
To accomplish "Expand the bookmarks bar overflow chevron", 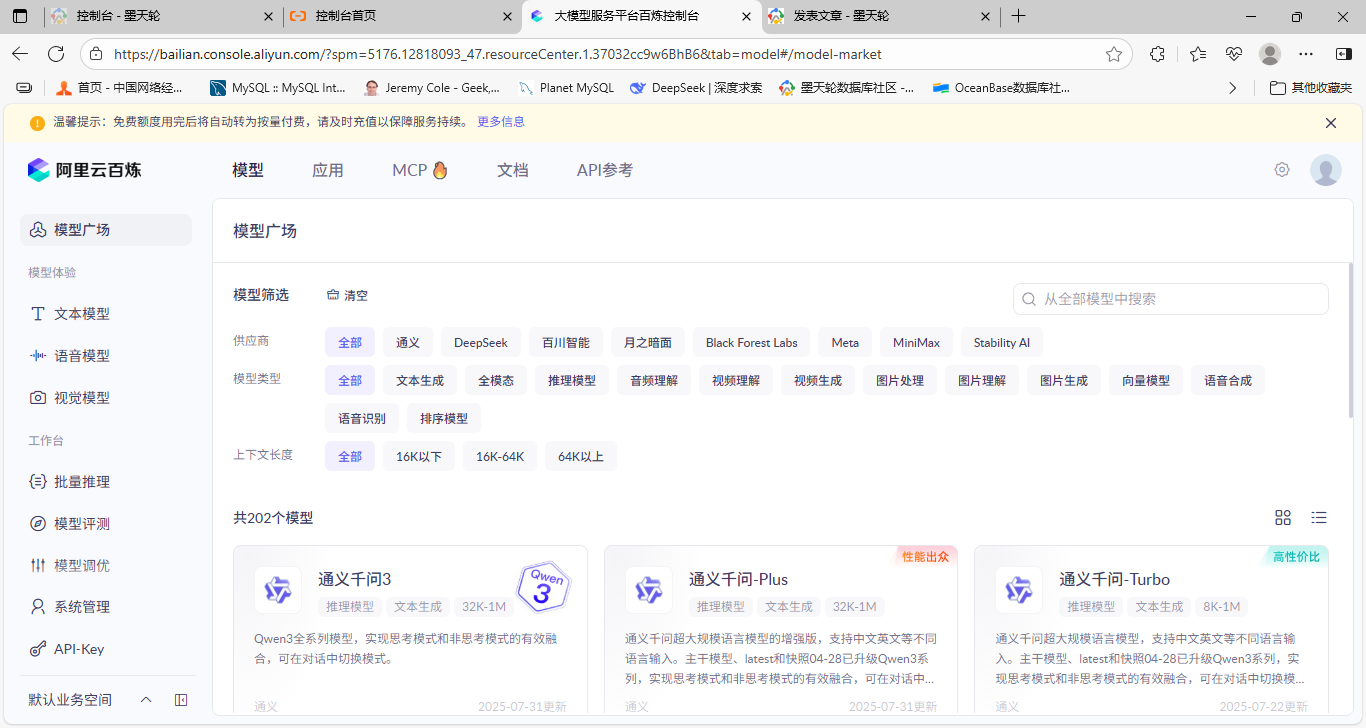I will pos(1233,88).
